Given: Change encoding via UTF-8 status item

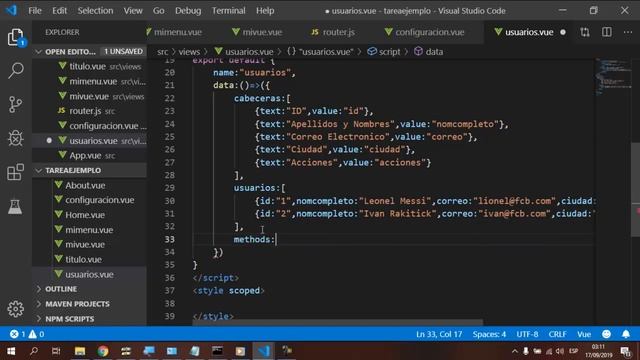Looking at the screenshot, I should pos(527,334).
